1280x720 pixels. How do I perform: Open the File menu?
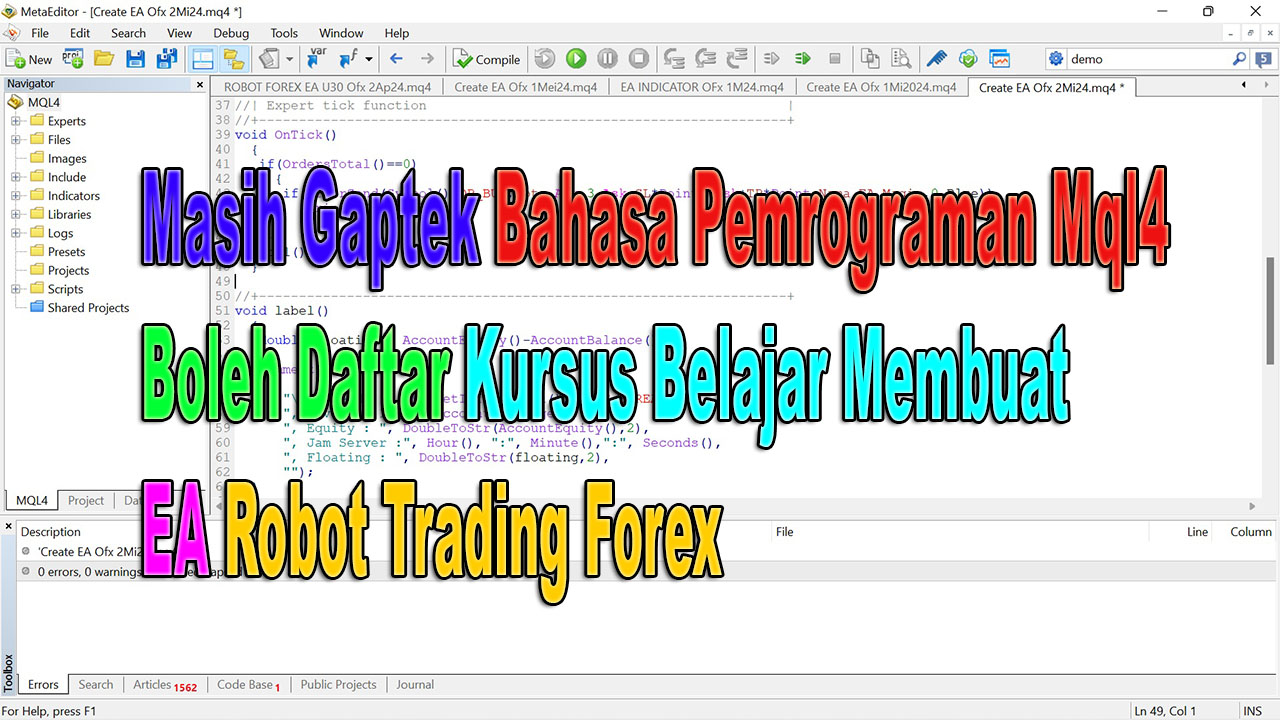click(40, 33)
